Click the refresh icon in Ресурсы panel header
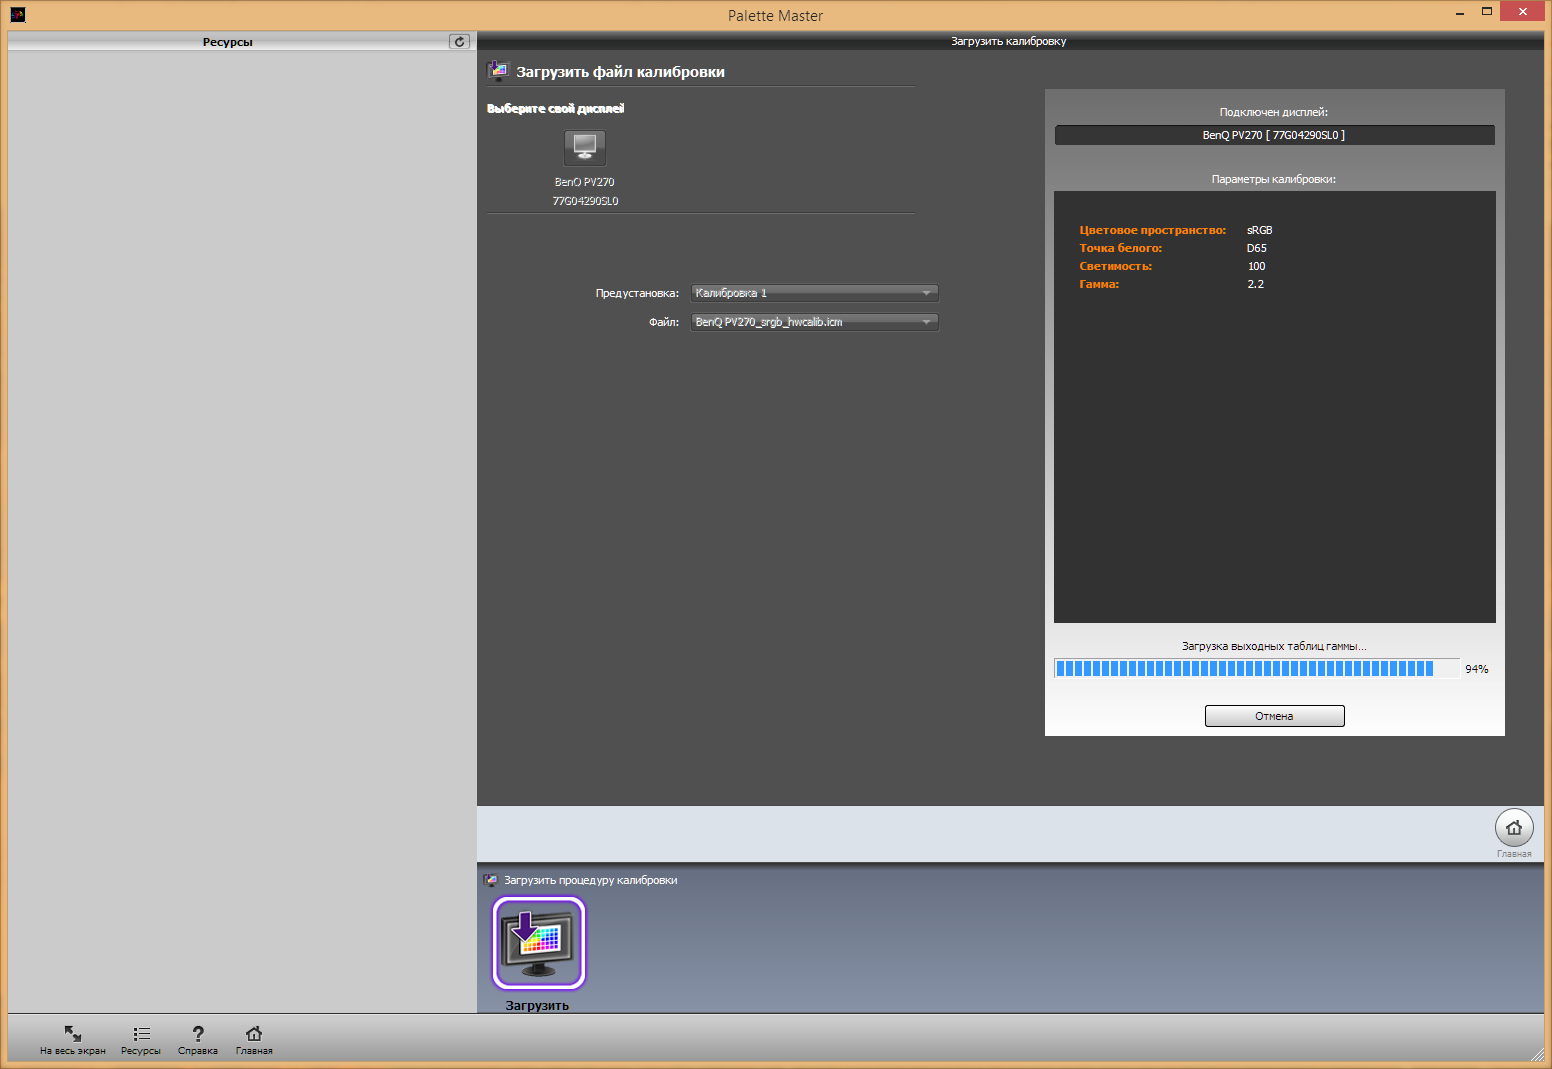This screenshot has height=1069, width=1552. tap(459, 41)
